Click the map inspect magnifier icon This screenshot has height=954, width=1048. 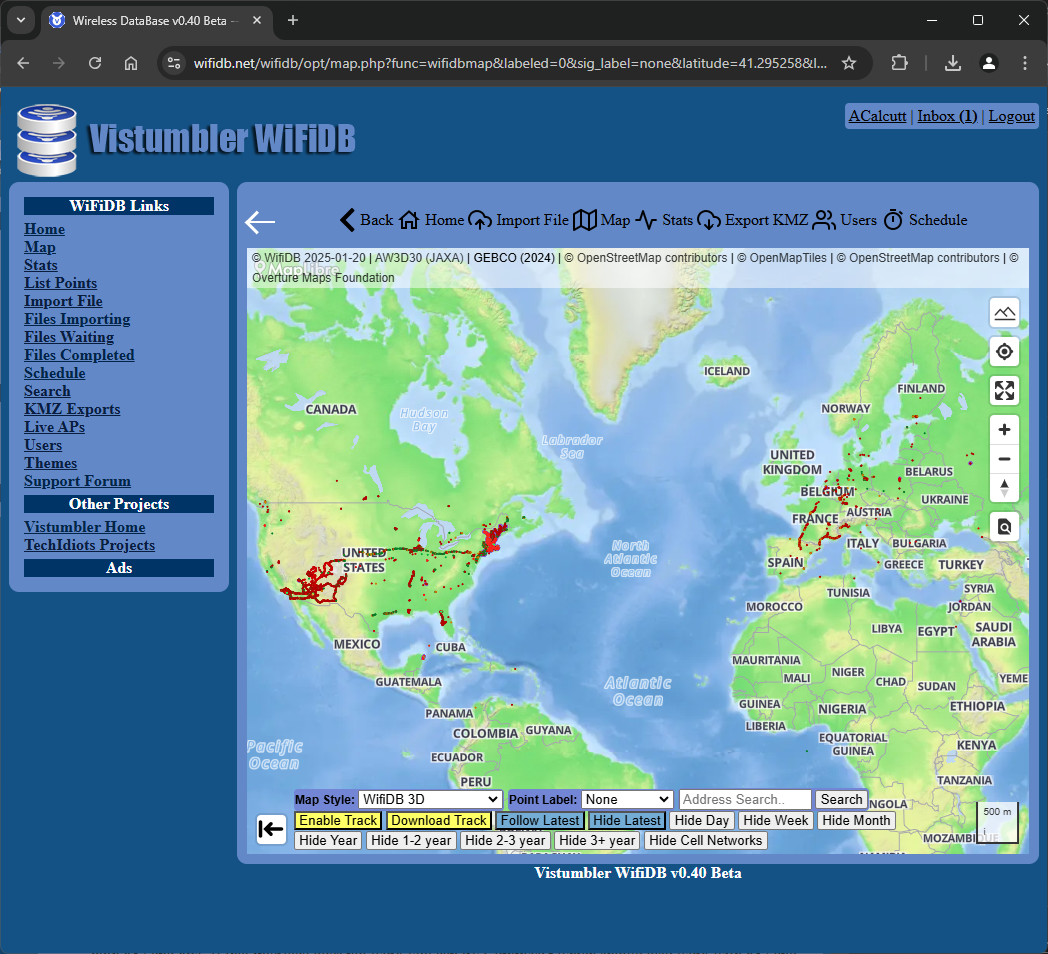click(x=1004, y=526)
